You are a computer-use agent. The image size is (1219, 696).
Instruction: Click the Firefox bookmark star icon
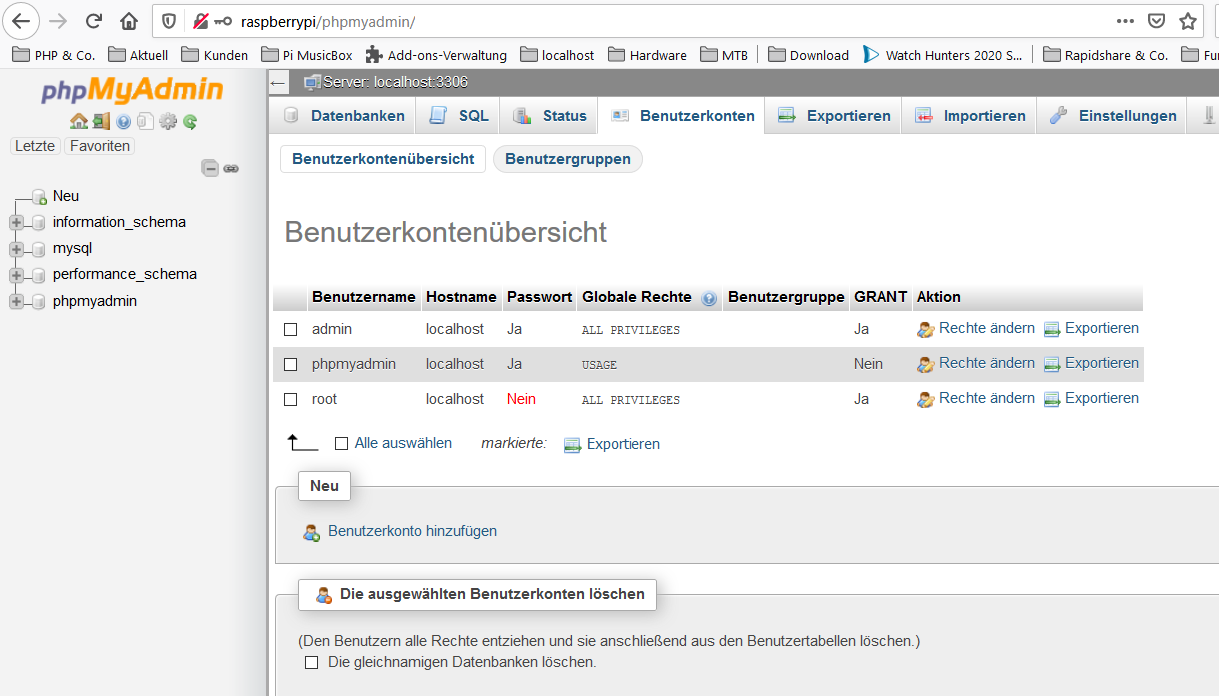coord(1187,21)
